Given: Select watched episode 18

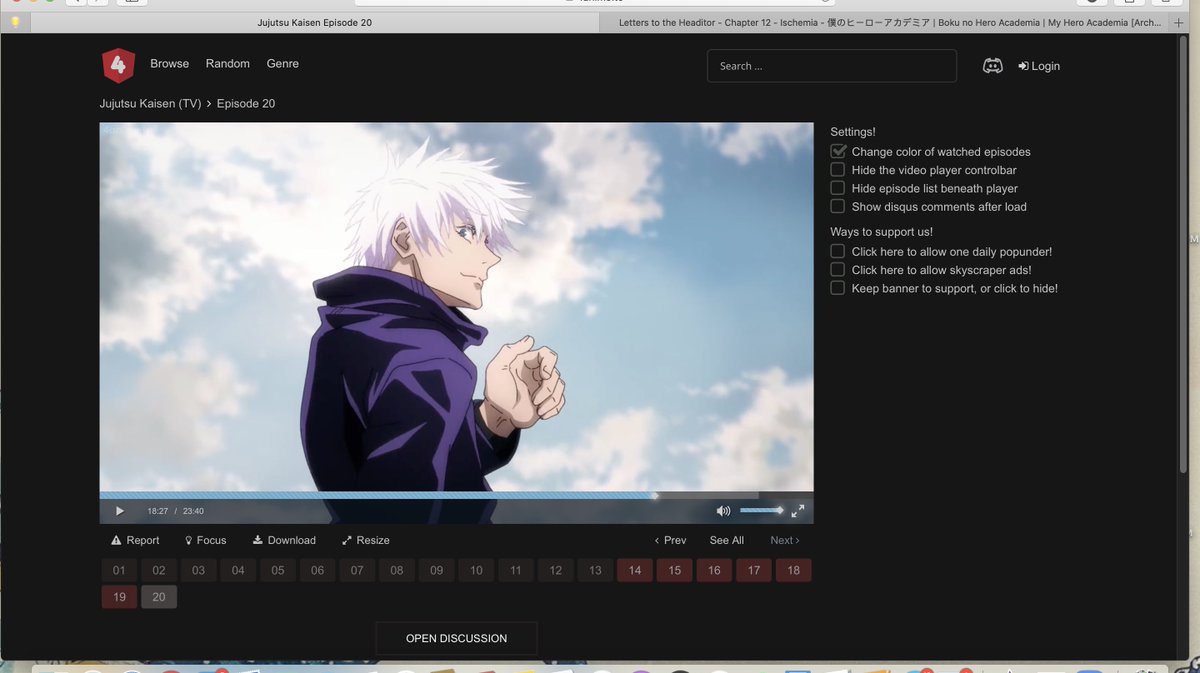Looking at the screenshot, I should point(794,570).
